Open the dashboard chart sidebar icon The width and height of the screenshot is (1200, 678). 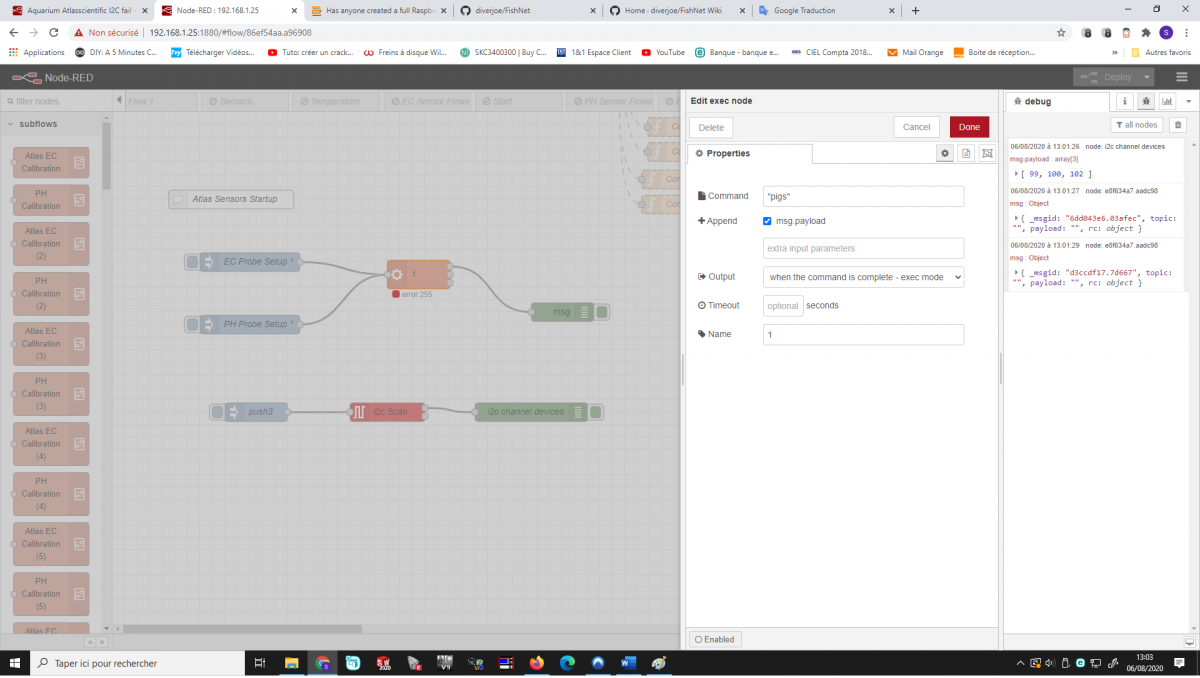(x=1166, y=101)
